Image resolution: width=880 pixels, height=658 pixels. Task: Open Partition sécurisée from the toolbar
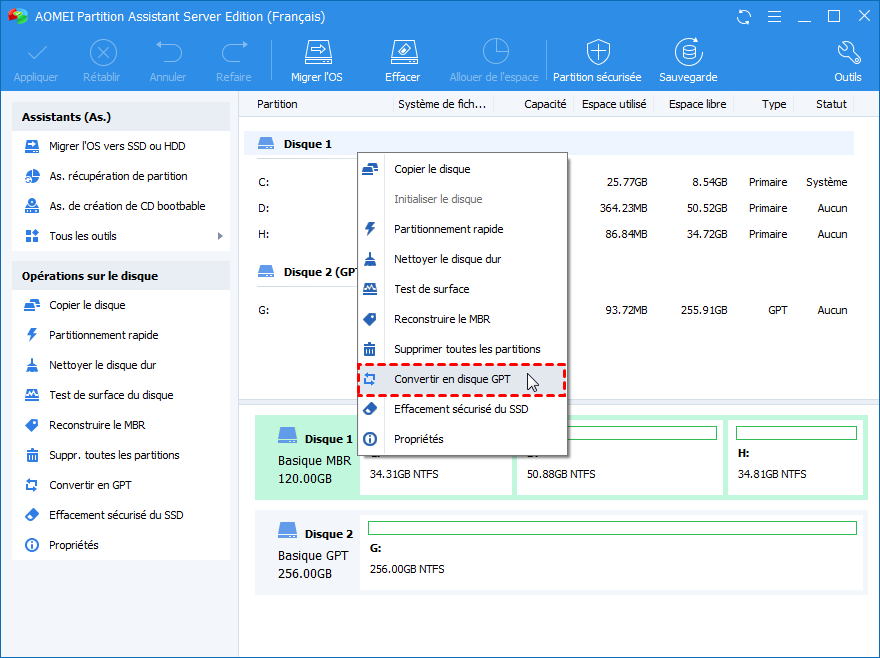(598, 52)
